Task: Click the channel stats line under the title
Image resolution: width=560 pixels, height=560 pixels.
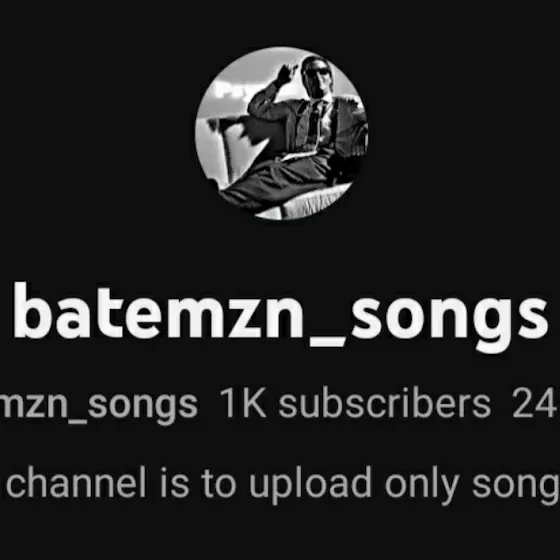Action: pos(280,405)
